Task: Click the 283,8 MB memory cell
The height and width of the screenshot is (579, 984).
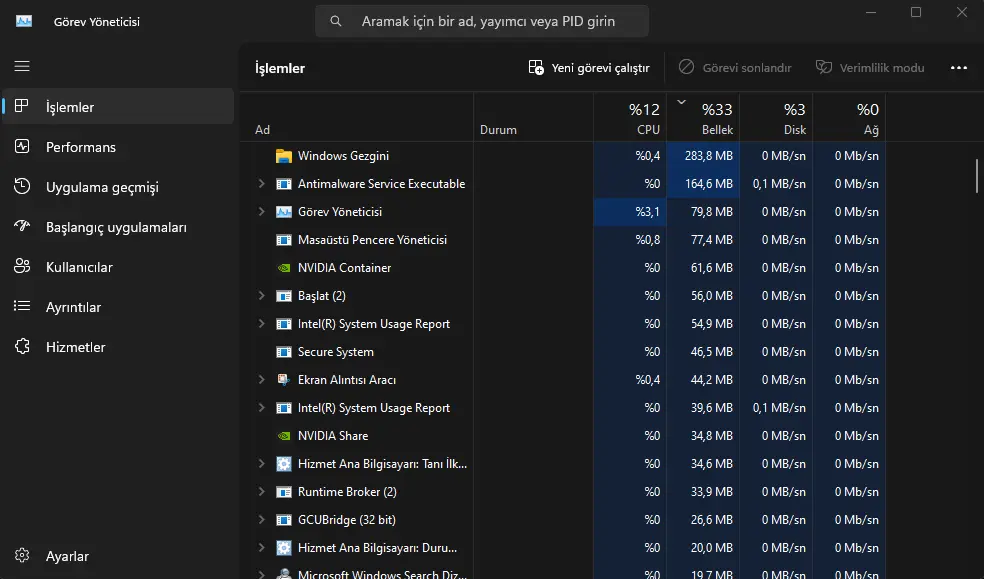Action: pyautogui.click(x=703, y=156)
